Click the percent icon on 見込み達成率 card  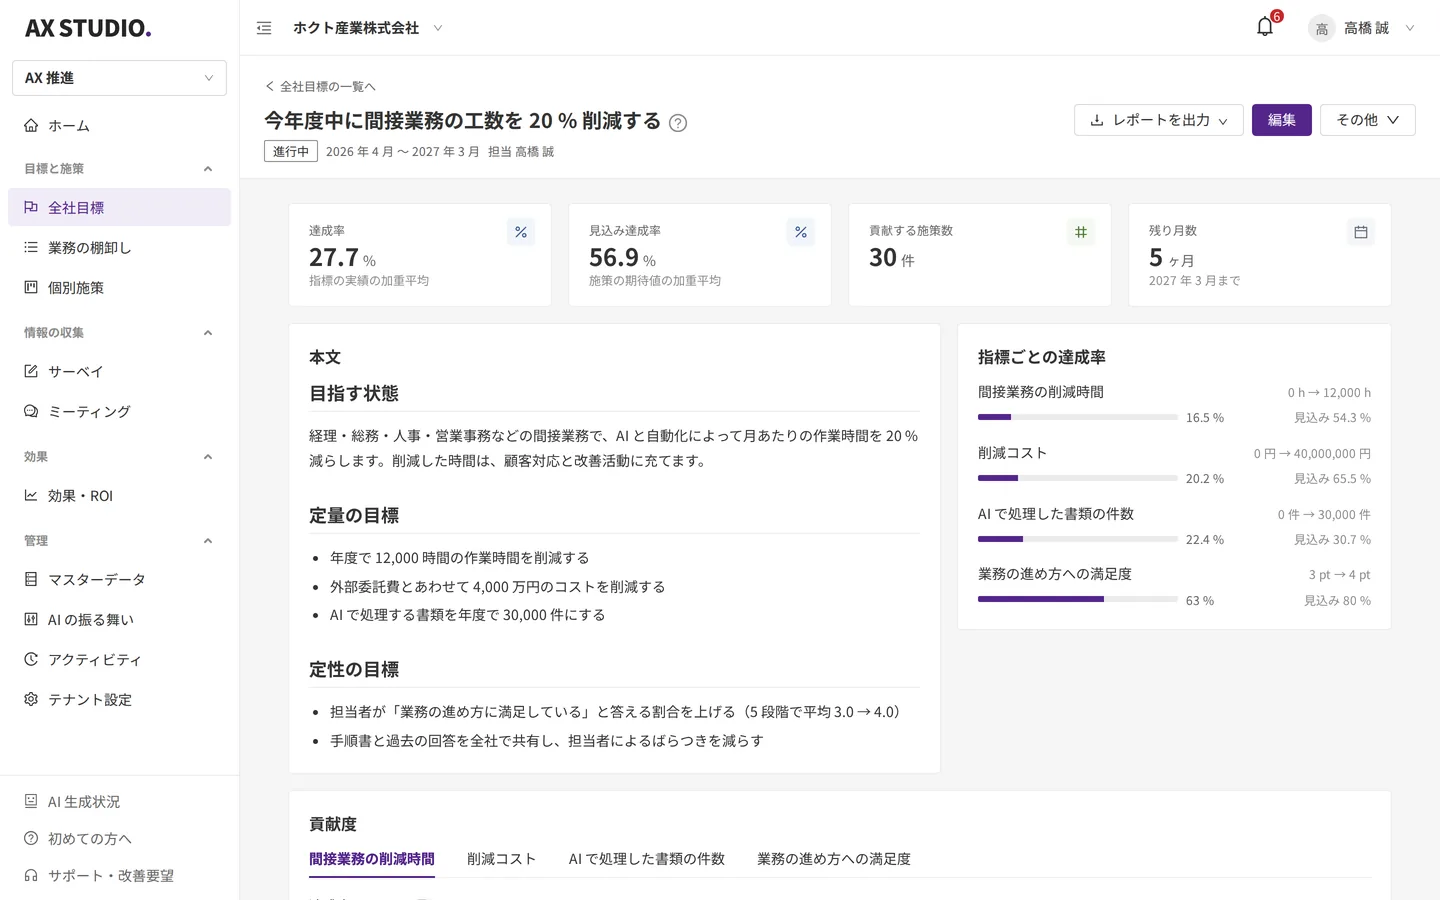tap(801, 232)
